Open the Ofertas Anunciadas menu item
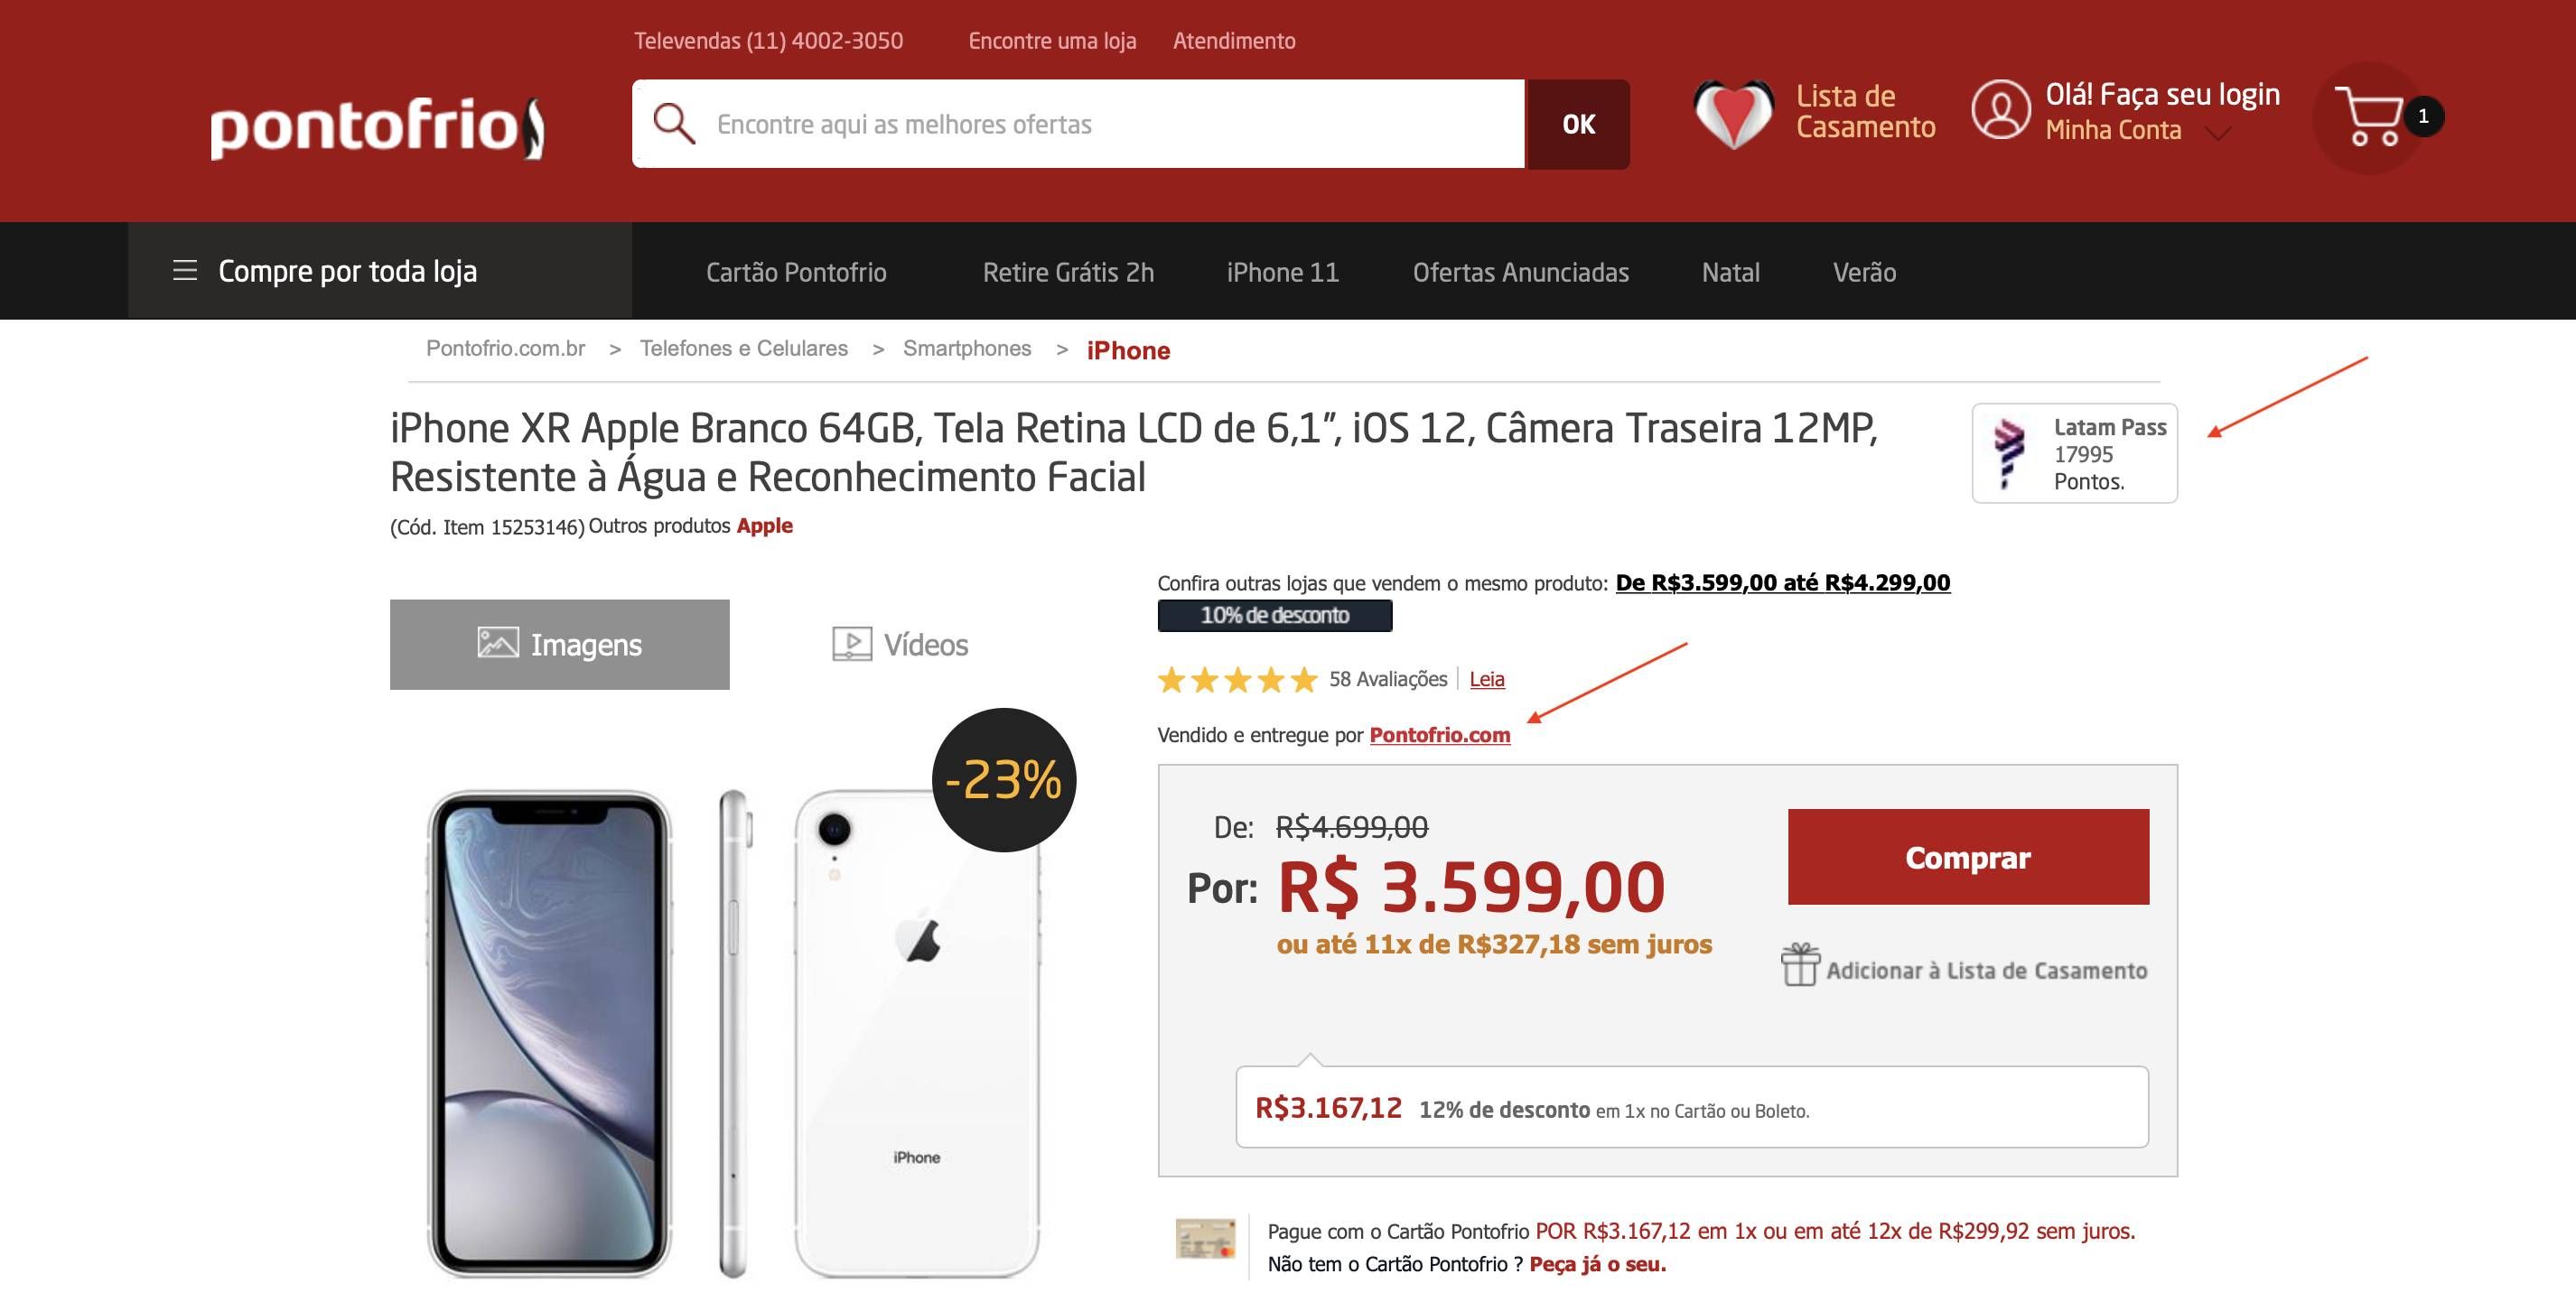This screenshot has height=1302, width=2576. [x=1521, y=272]
